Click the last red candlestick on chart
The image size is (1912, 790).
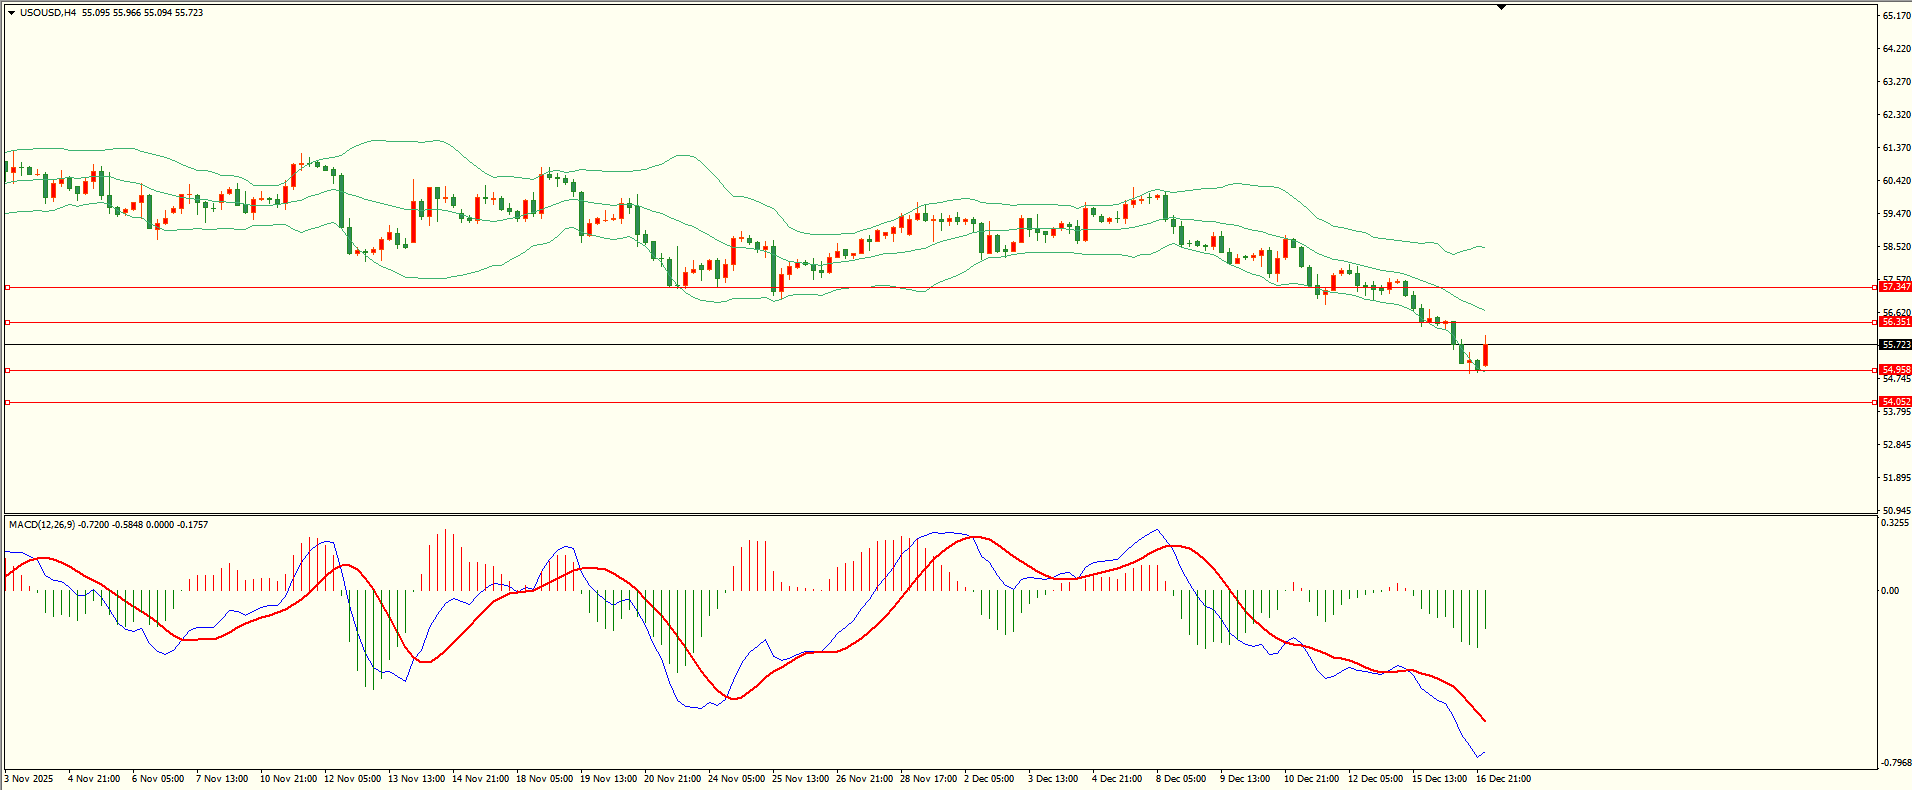[1486, 355]
